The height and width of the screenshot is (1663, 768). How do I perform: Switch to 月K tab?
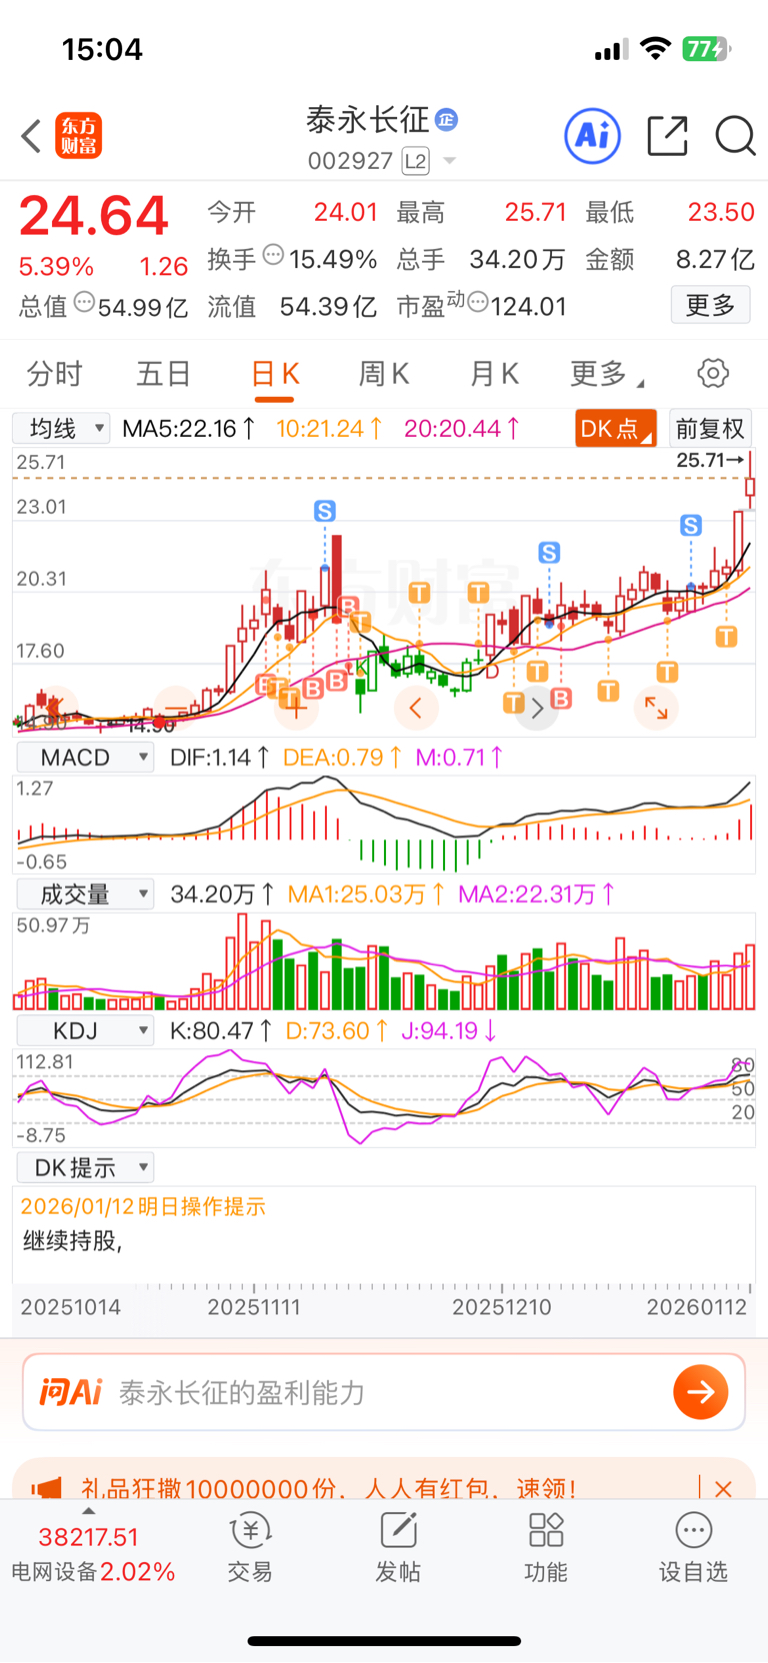click(494, 374)
